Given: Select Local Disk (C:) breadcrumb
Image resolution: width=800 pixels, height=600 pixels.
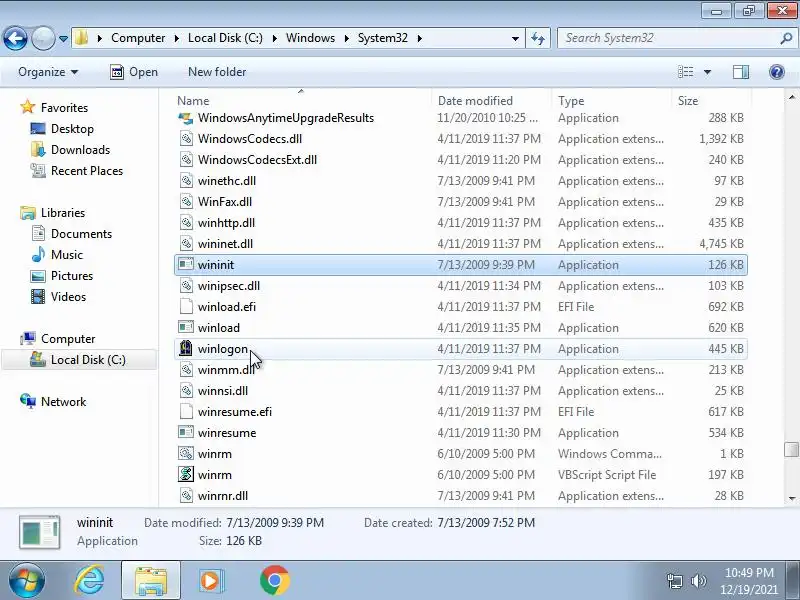Looking at the screenshot, I should (x=225, y=38).
